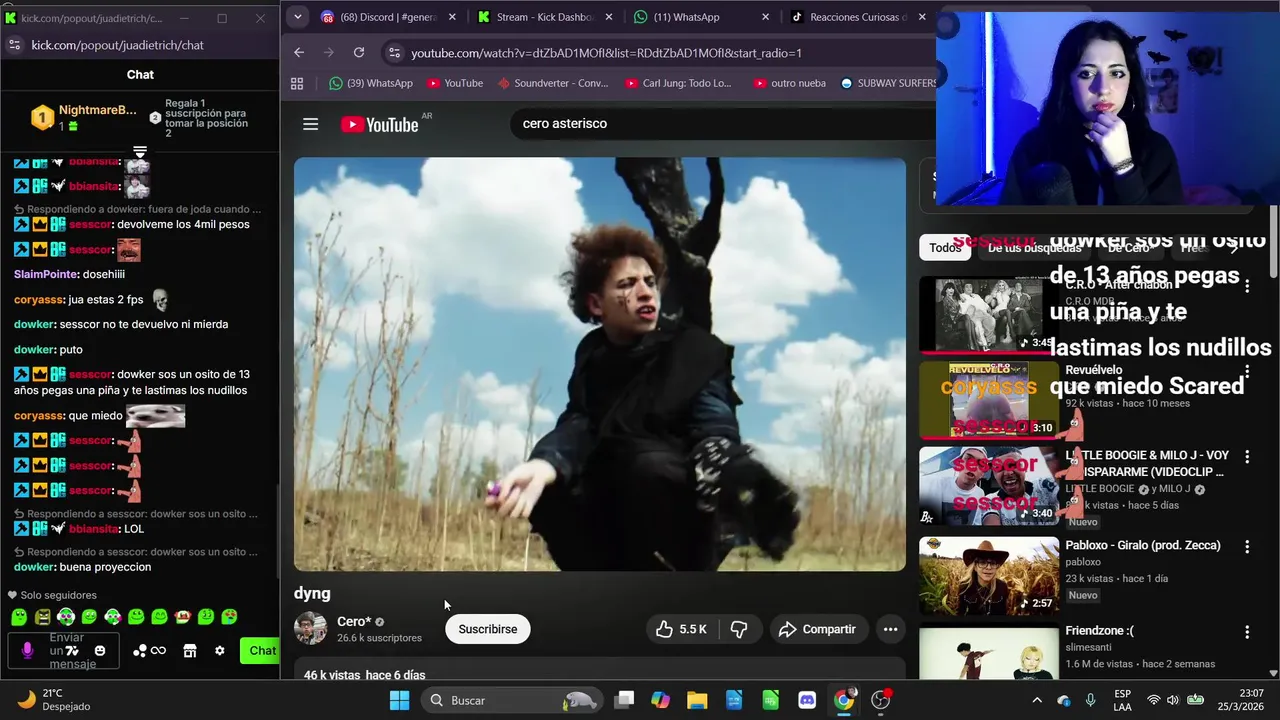This screenshot has height=720, width=1280.
Task: Open the Carl Jung bookmark
Action: click(678, 83)
